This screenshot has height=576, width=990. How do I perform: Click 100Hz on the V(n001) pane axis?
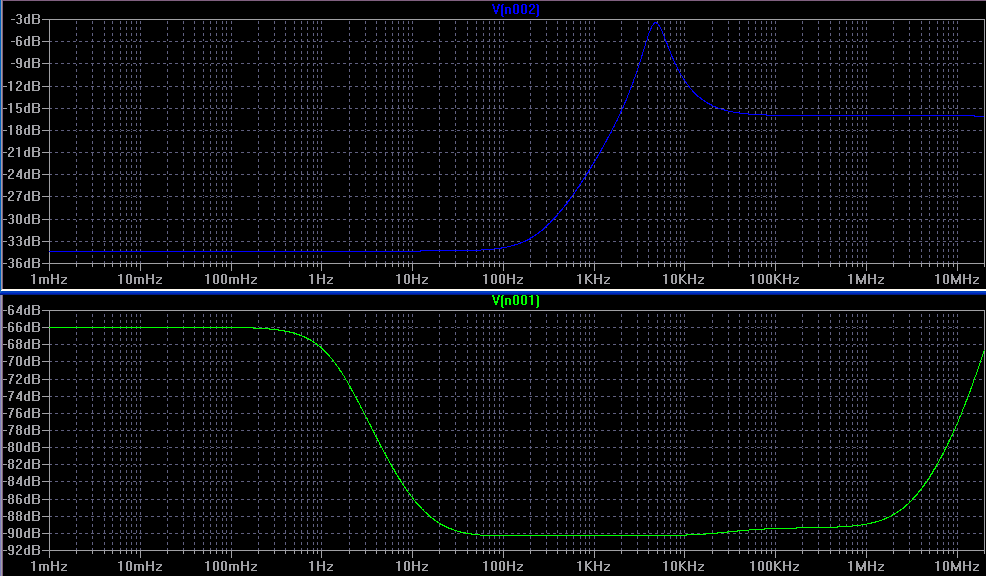(503, 566)
